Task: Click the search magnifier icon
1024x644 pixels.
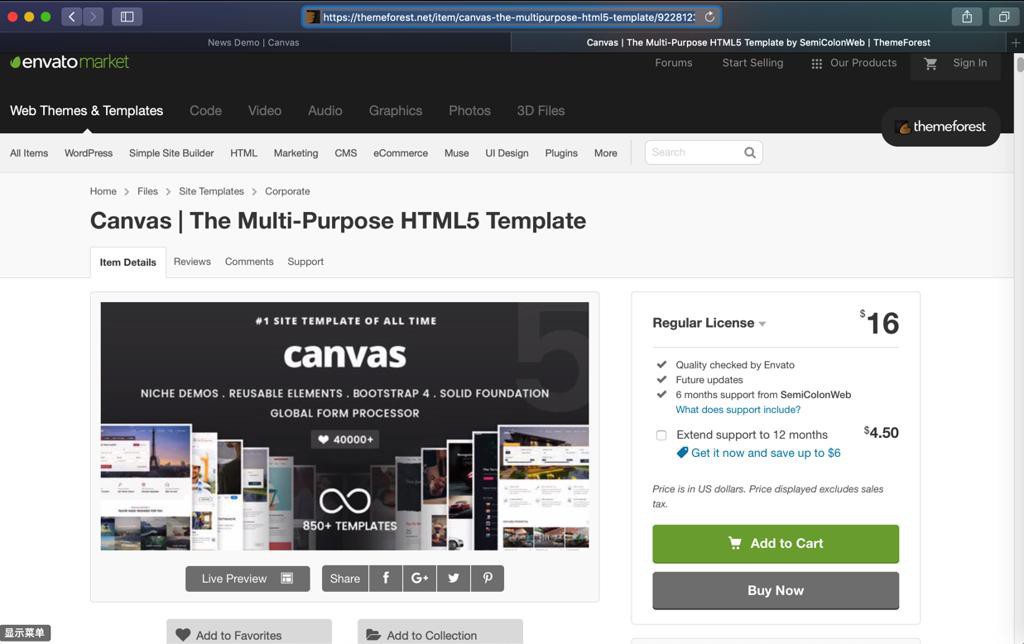Action: 750,152
